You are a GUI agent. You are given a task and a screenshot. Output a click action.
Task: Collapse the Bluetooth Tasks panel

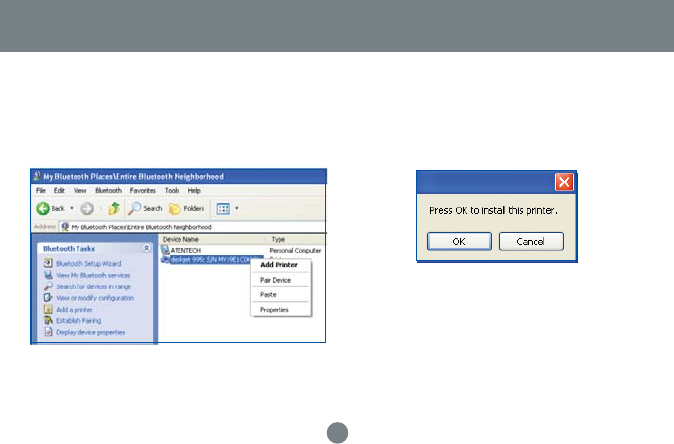146,248
